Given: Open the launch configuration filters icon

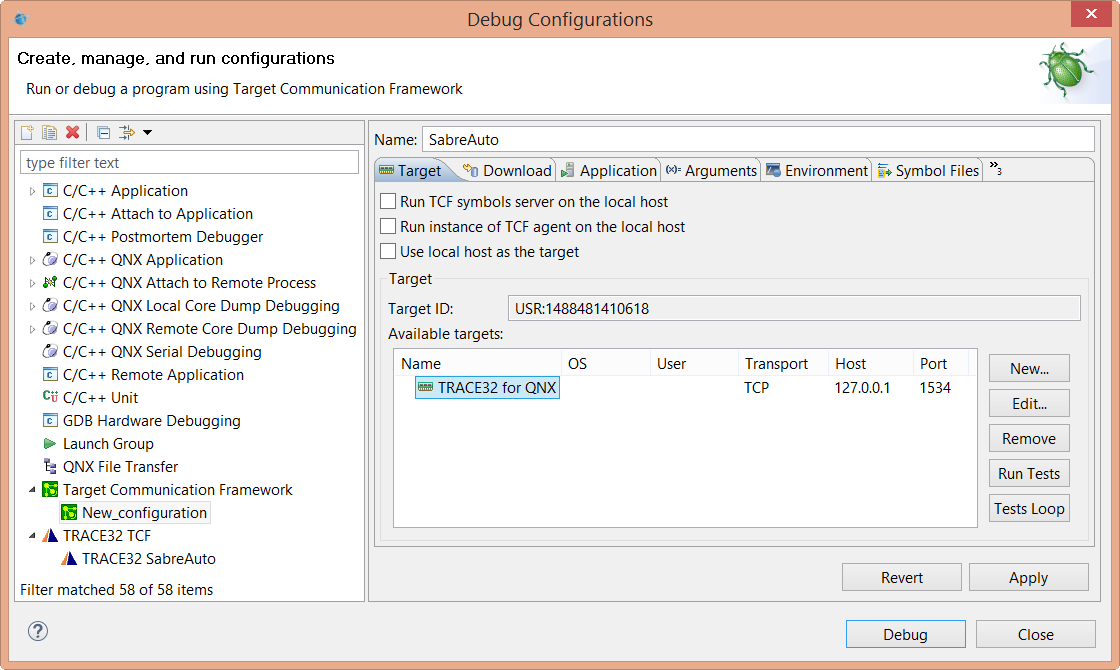Looking at the screenshot, I should coord(126,131).
